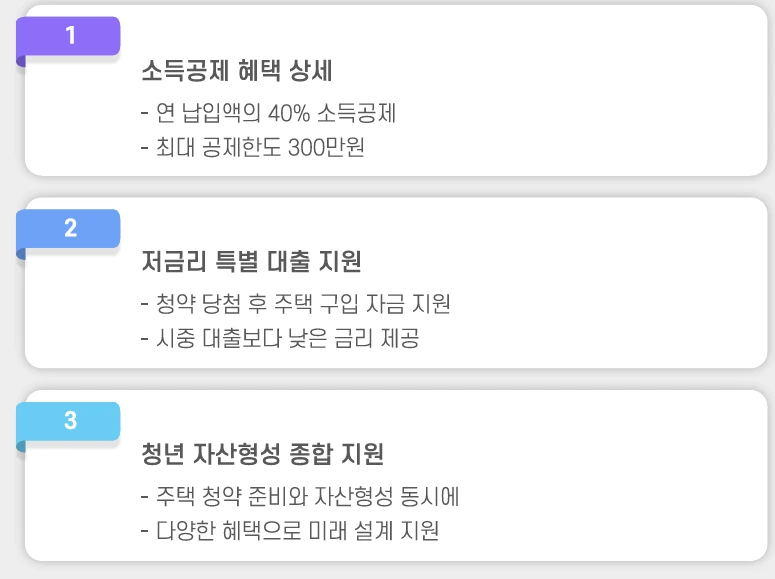
Task: Click the line 주택 청약 준비와 자산형성 동시에
Action: 300,496
